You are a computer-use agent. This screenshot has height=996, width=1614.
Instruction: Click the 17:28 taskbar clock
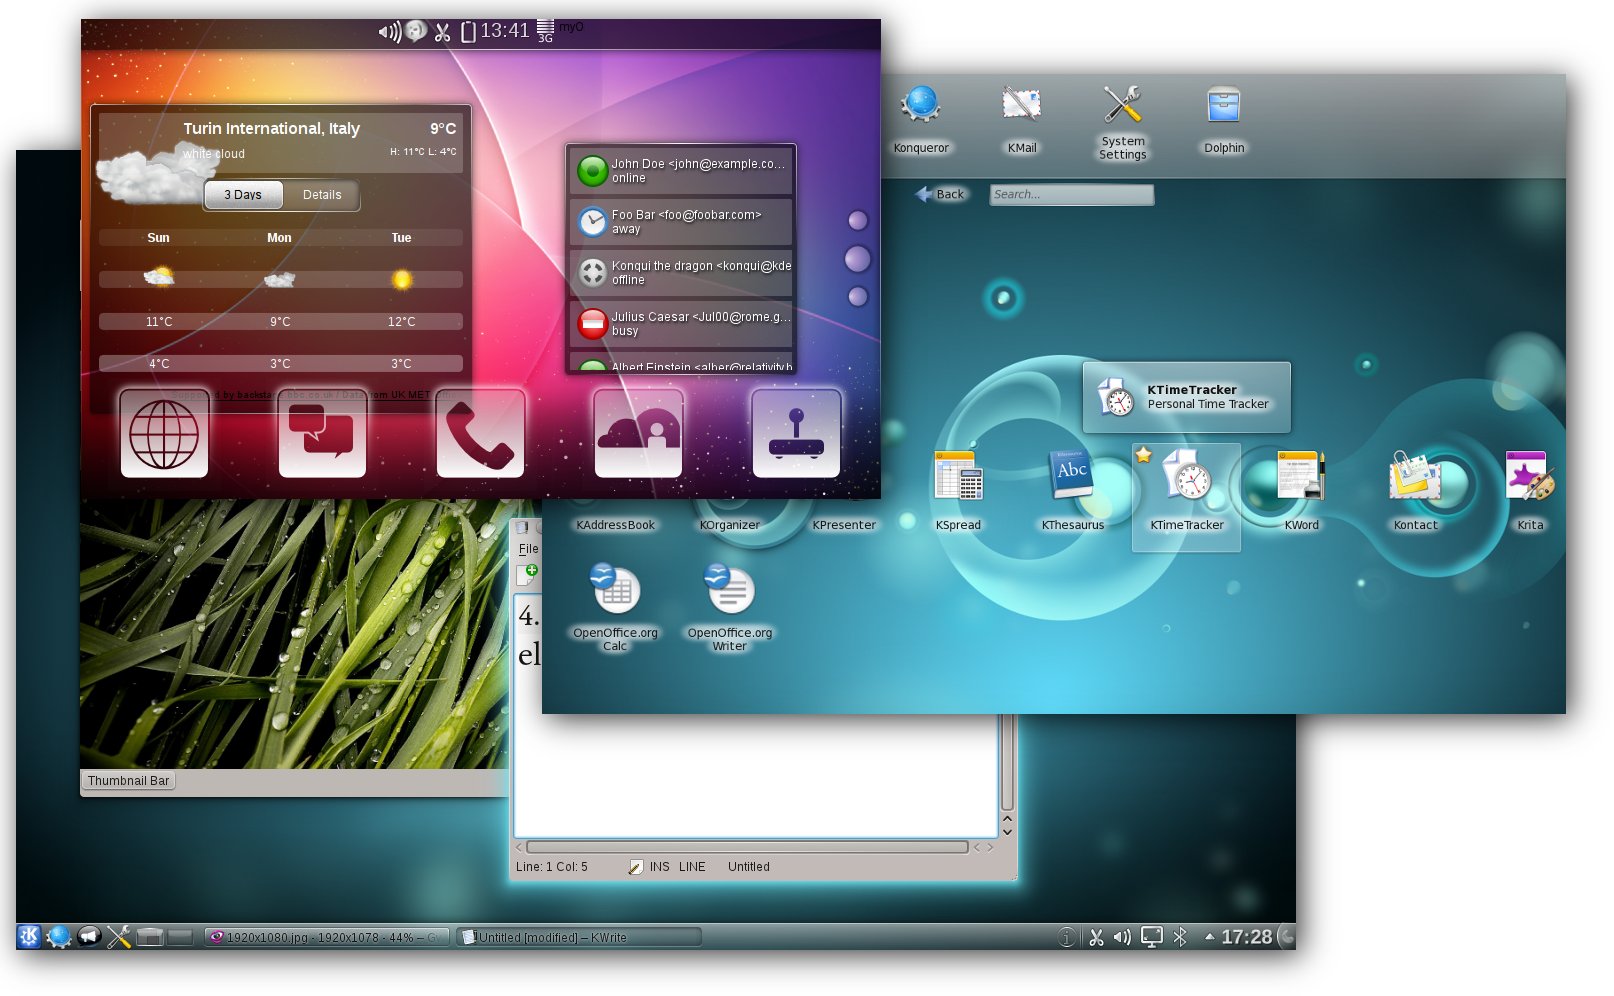[x=1246, y=937]
